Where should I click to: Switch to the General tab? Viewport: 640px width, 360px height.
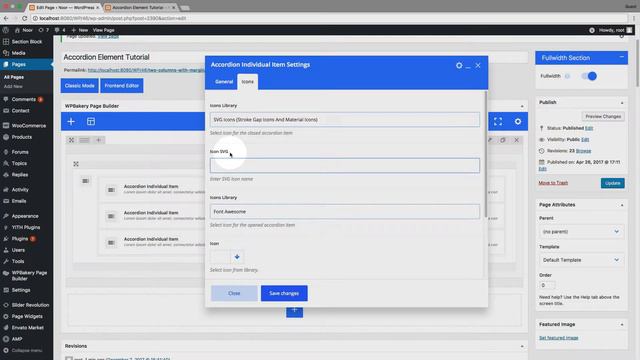click(x=224, y=82)
